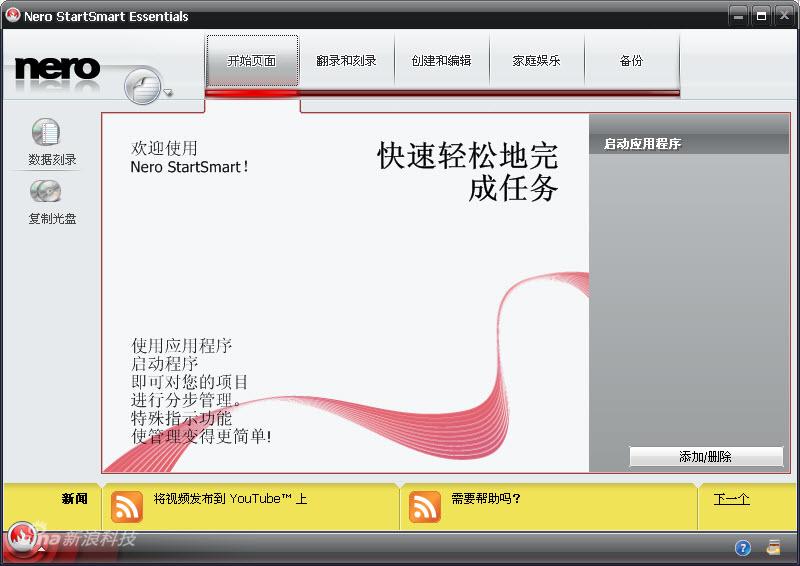
Task: Open the options icon at bottom right
Action: [x=773, y=548]
